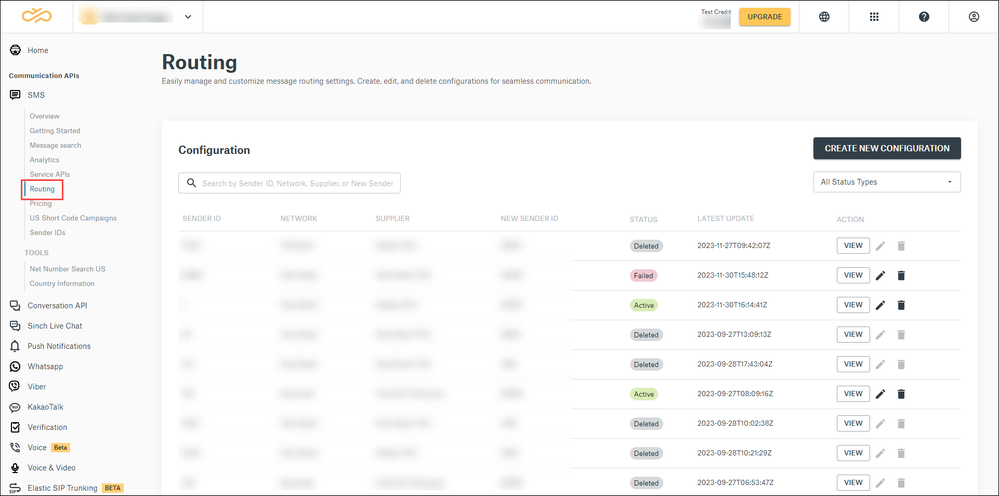Open the user account profile icon
This screenshot has width=999, height=496.
(x=974, y=17)
